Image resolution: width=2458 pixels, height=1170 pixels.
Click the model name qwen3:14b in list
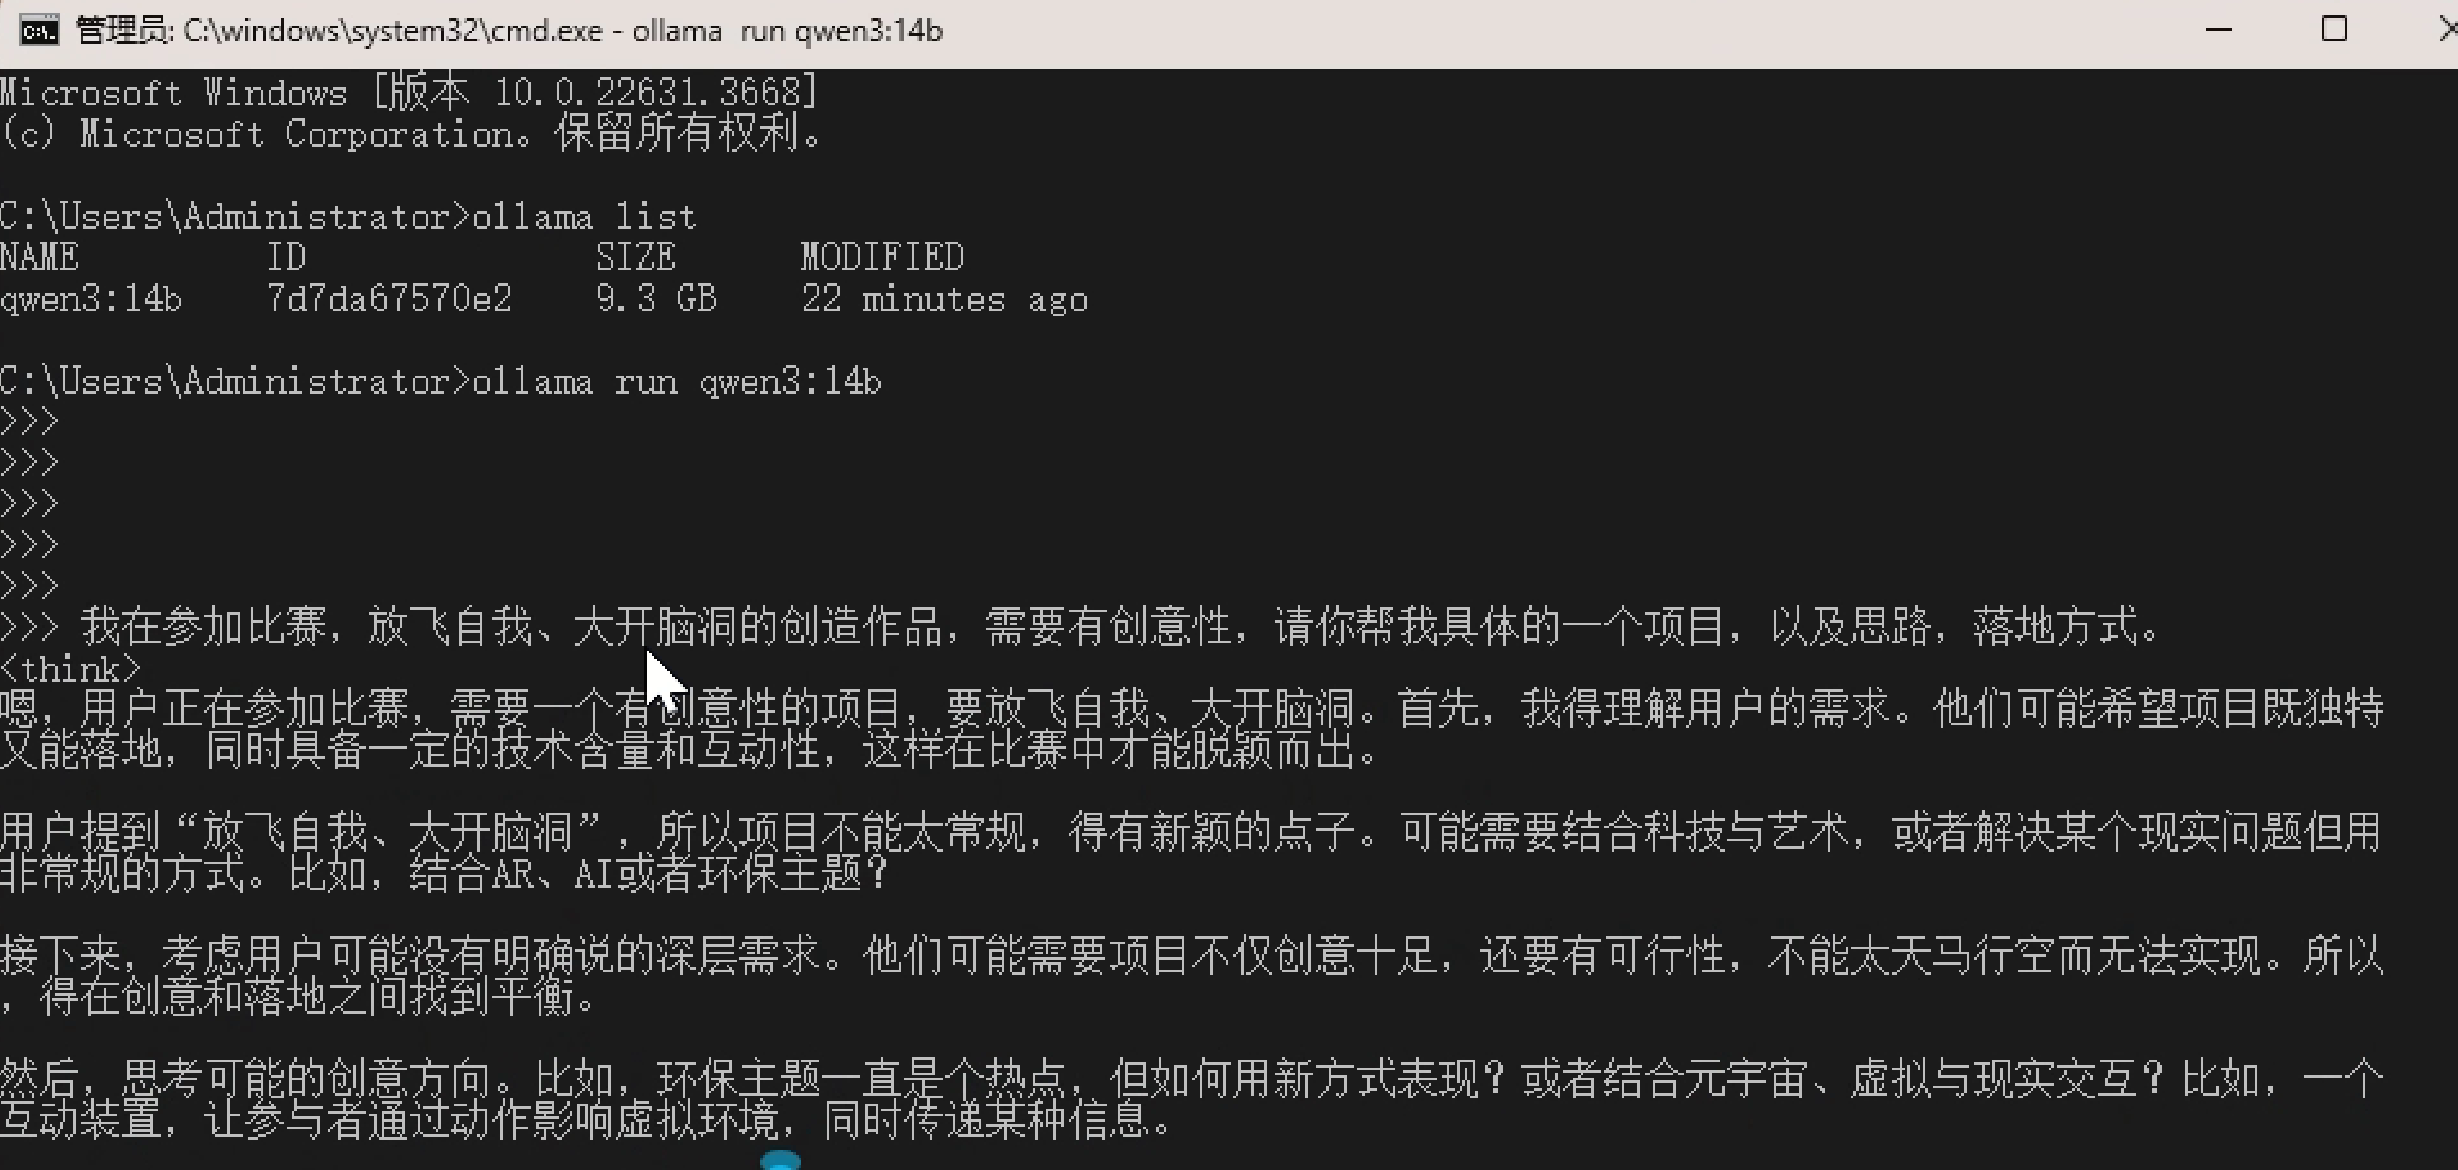[91, 298]
